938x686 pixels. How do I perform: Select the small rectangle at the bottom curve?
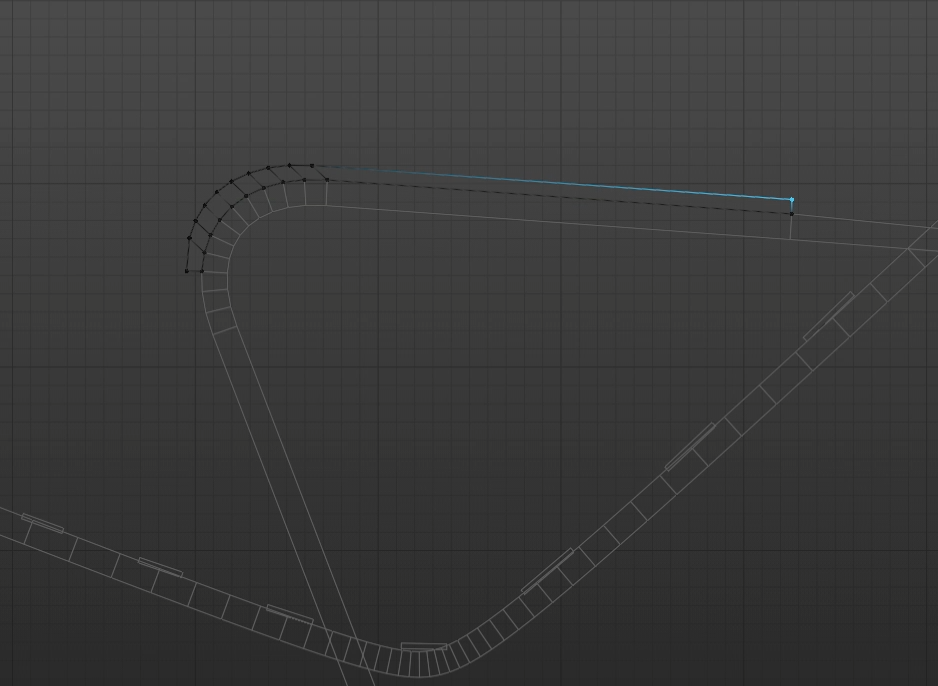[x=424, y=647]
